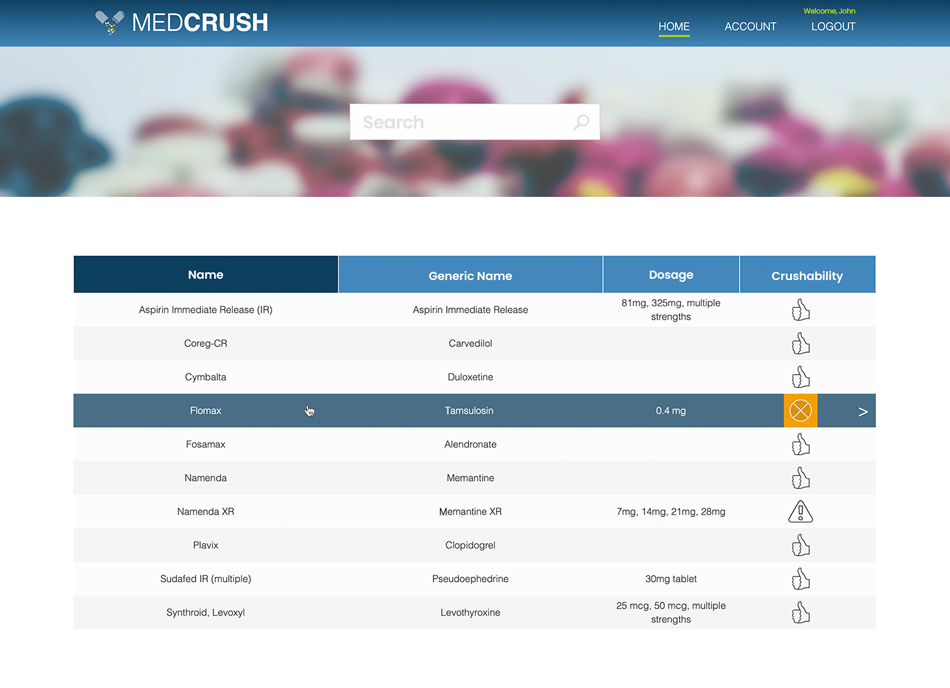Select Logout in the top navigation
This screenshot has width=950, height=688.
point(833,27)
